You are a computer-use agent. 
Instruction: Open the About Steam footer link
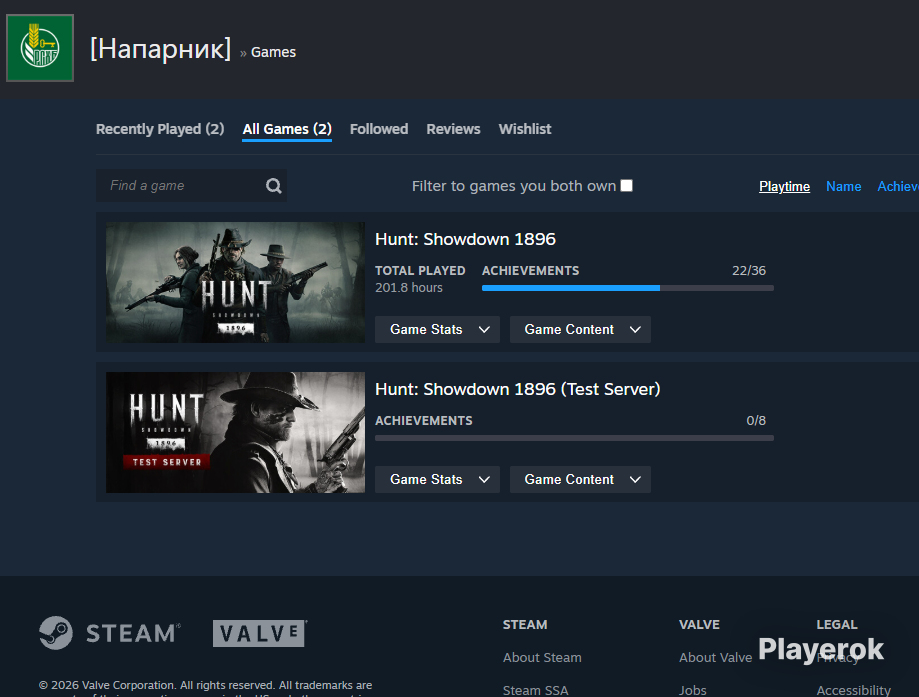542,658
